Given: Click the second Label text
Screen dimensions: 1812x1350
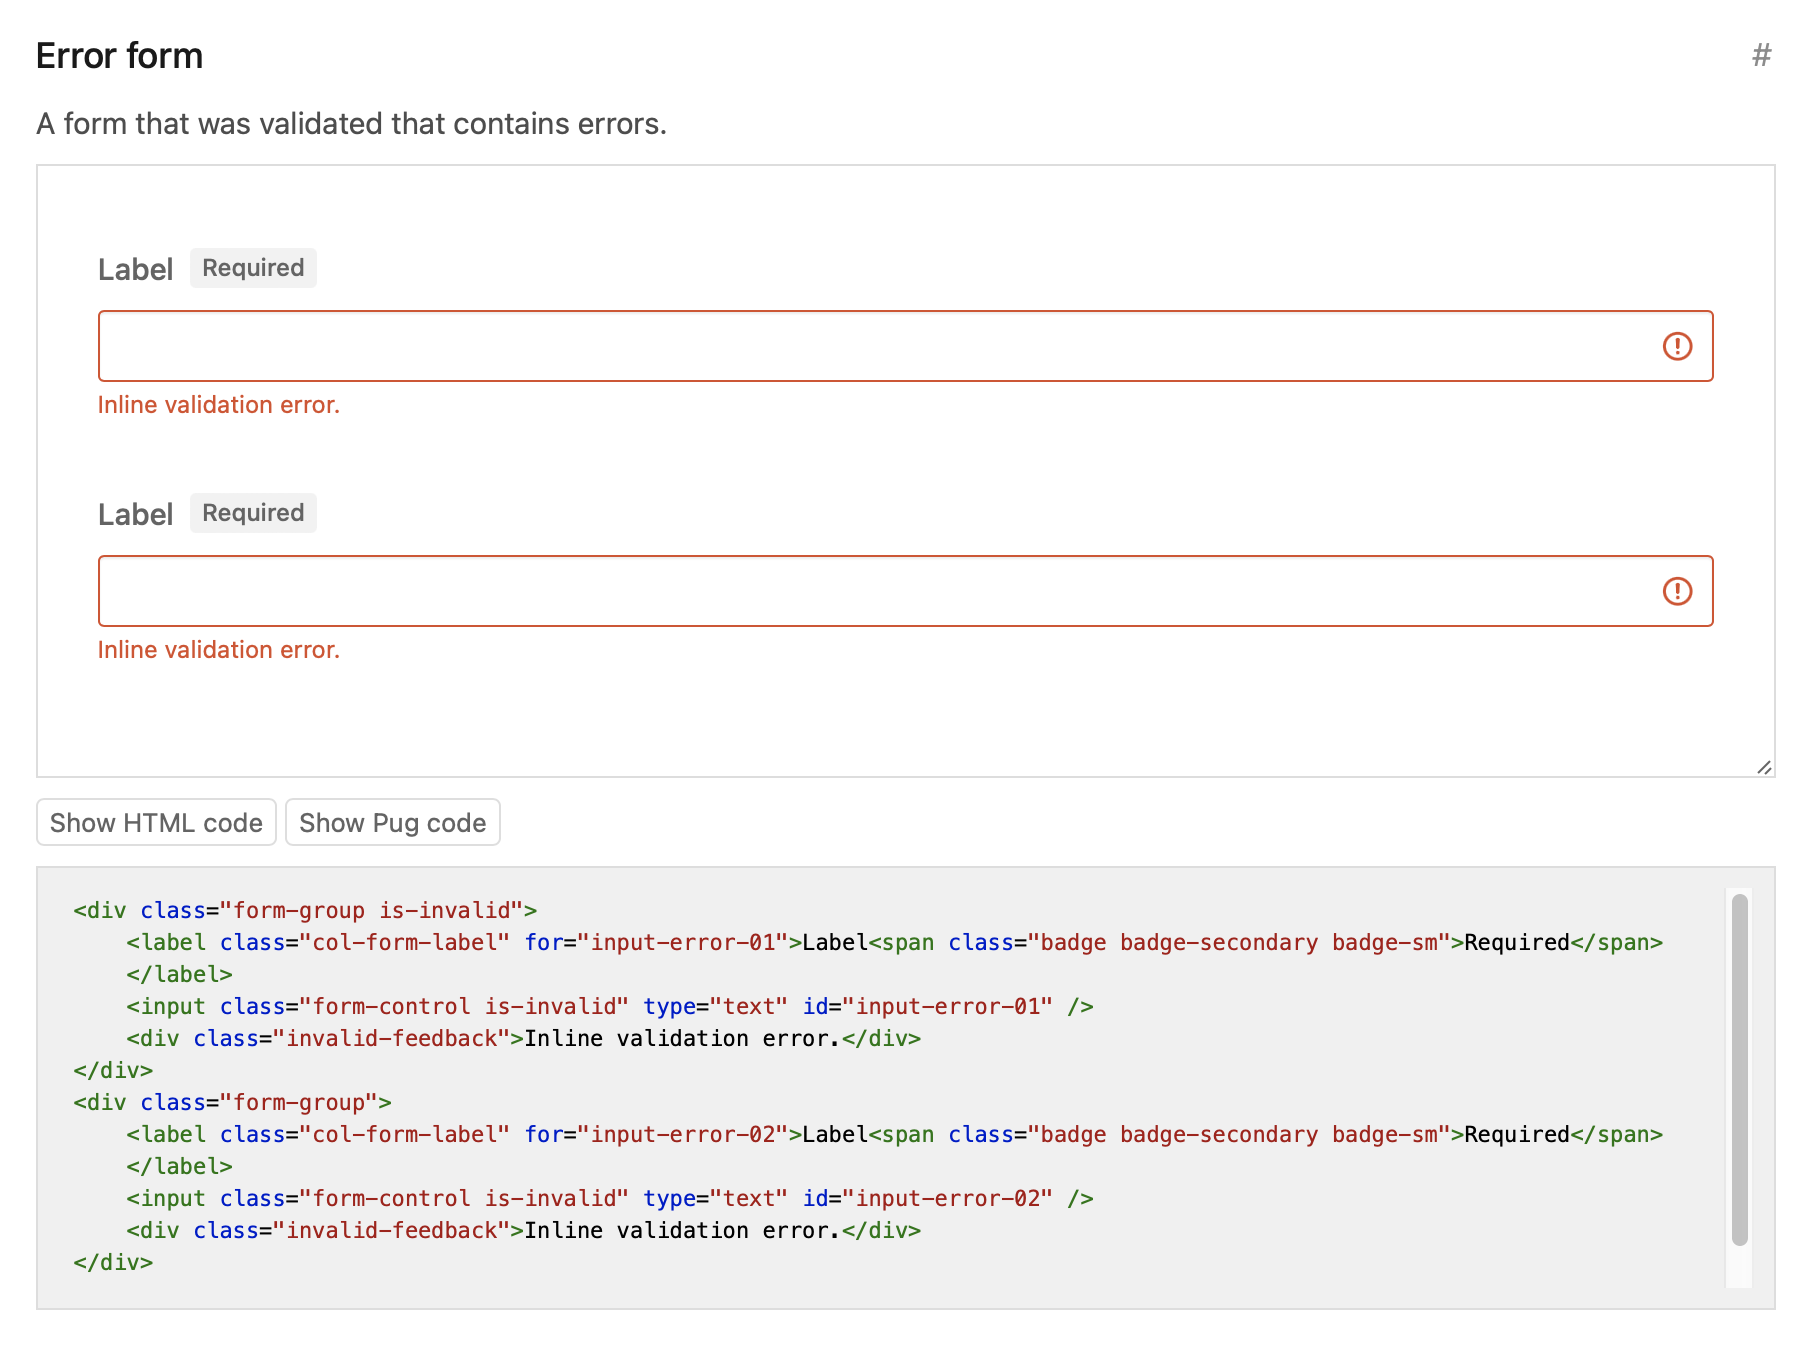Looking at the screenshot, I should 136,513.
